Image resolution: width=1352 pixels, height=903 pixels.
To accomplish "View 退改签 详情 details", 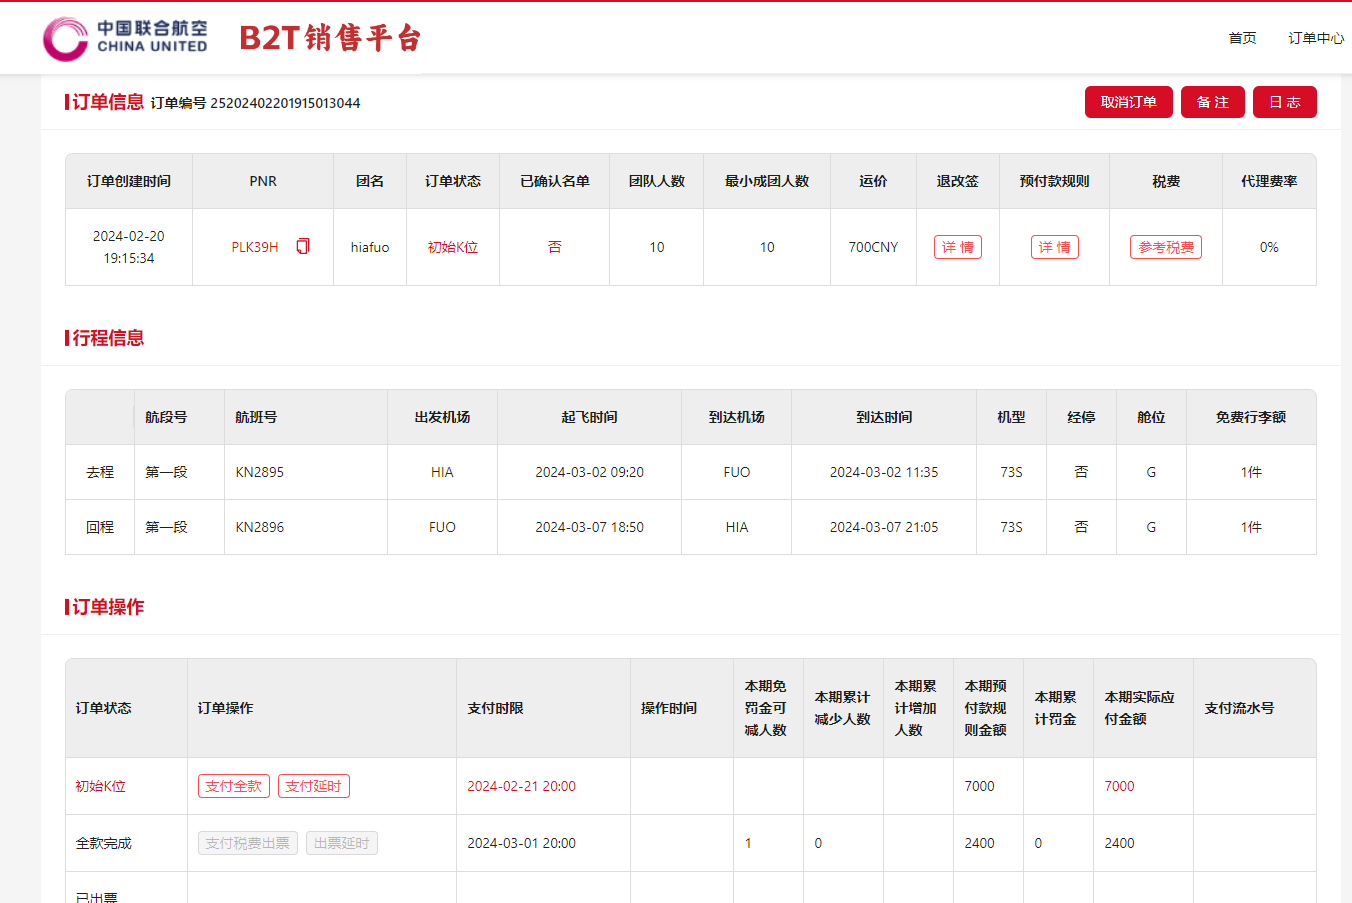I will click(x=957, y=247).
